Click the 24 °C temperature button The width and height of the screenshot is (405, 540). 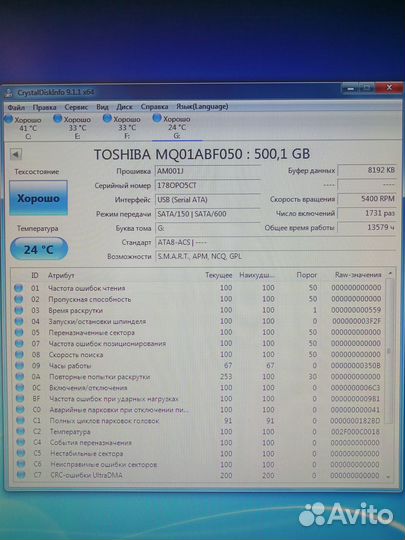39,249
